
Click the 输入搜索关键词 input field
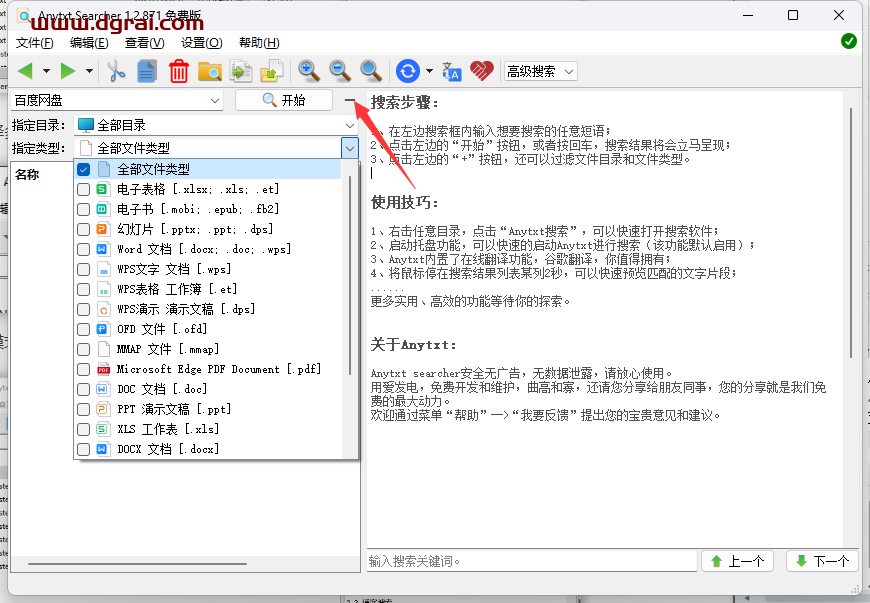tap(532, 561)
